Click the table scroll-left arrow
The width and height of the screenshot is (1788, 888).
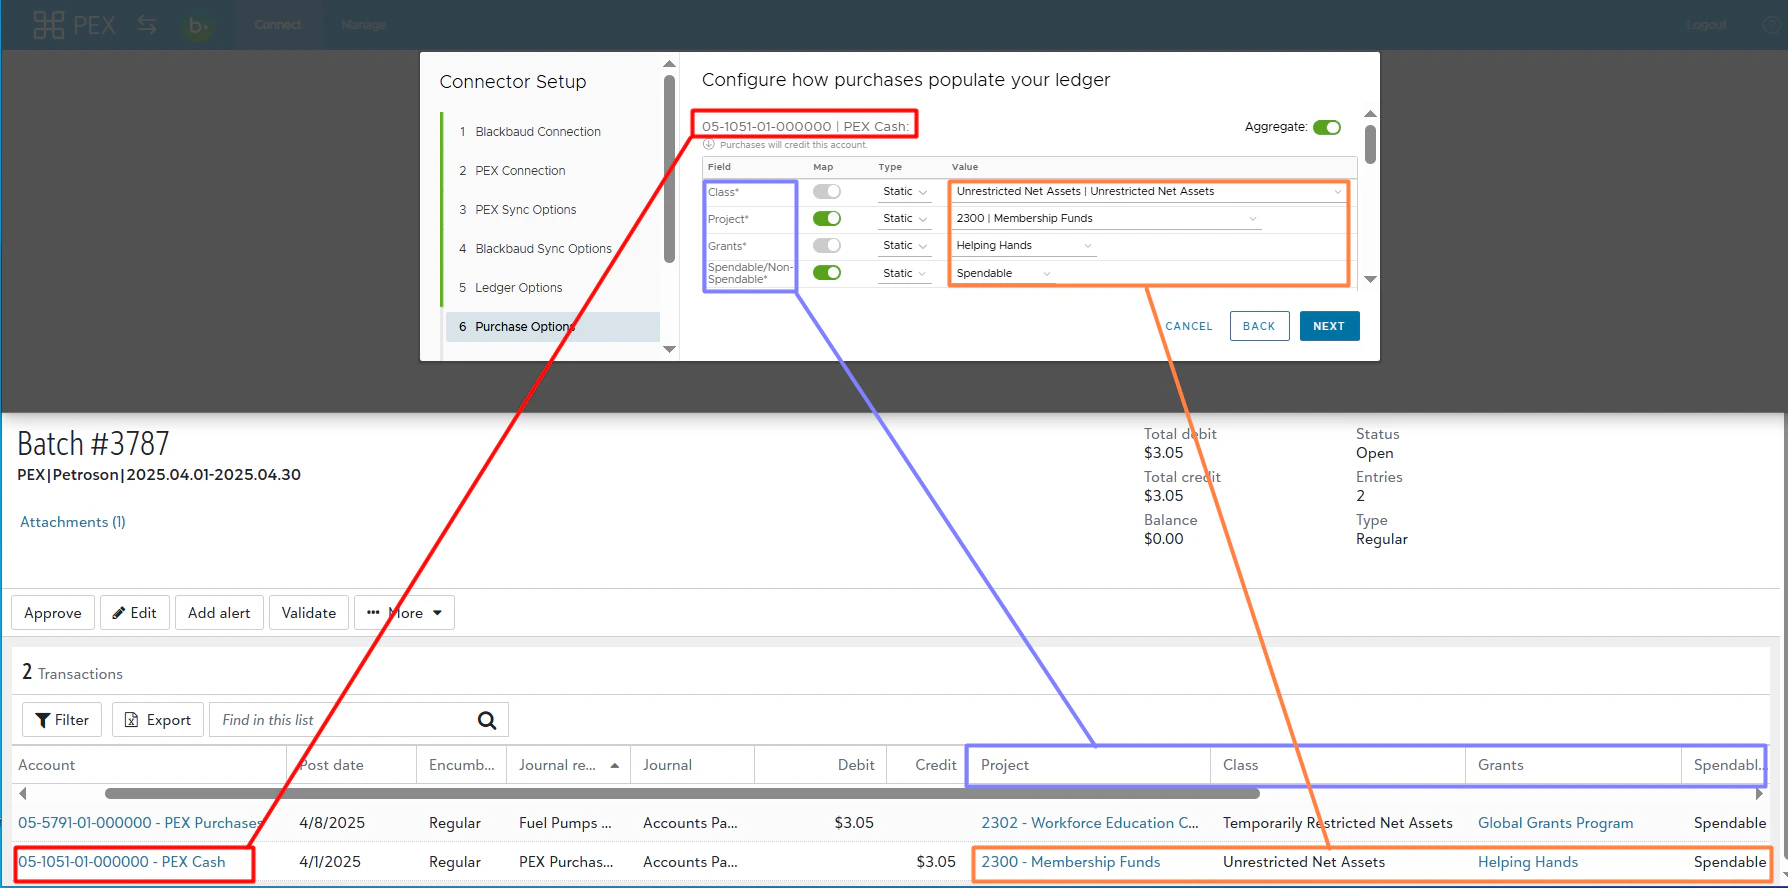pos(22,794)
